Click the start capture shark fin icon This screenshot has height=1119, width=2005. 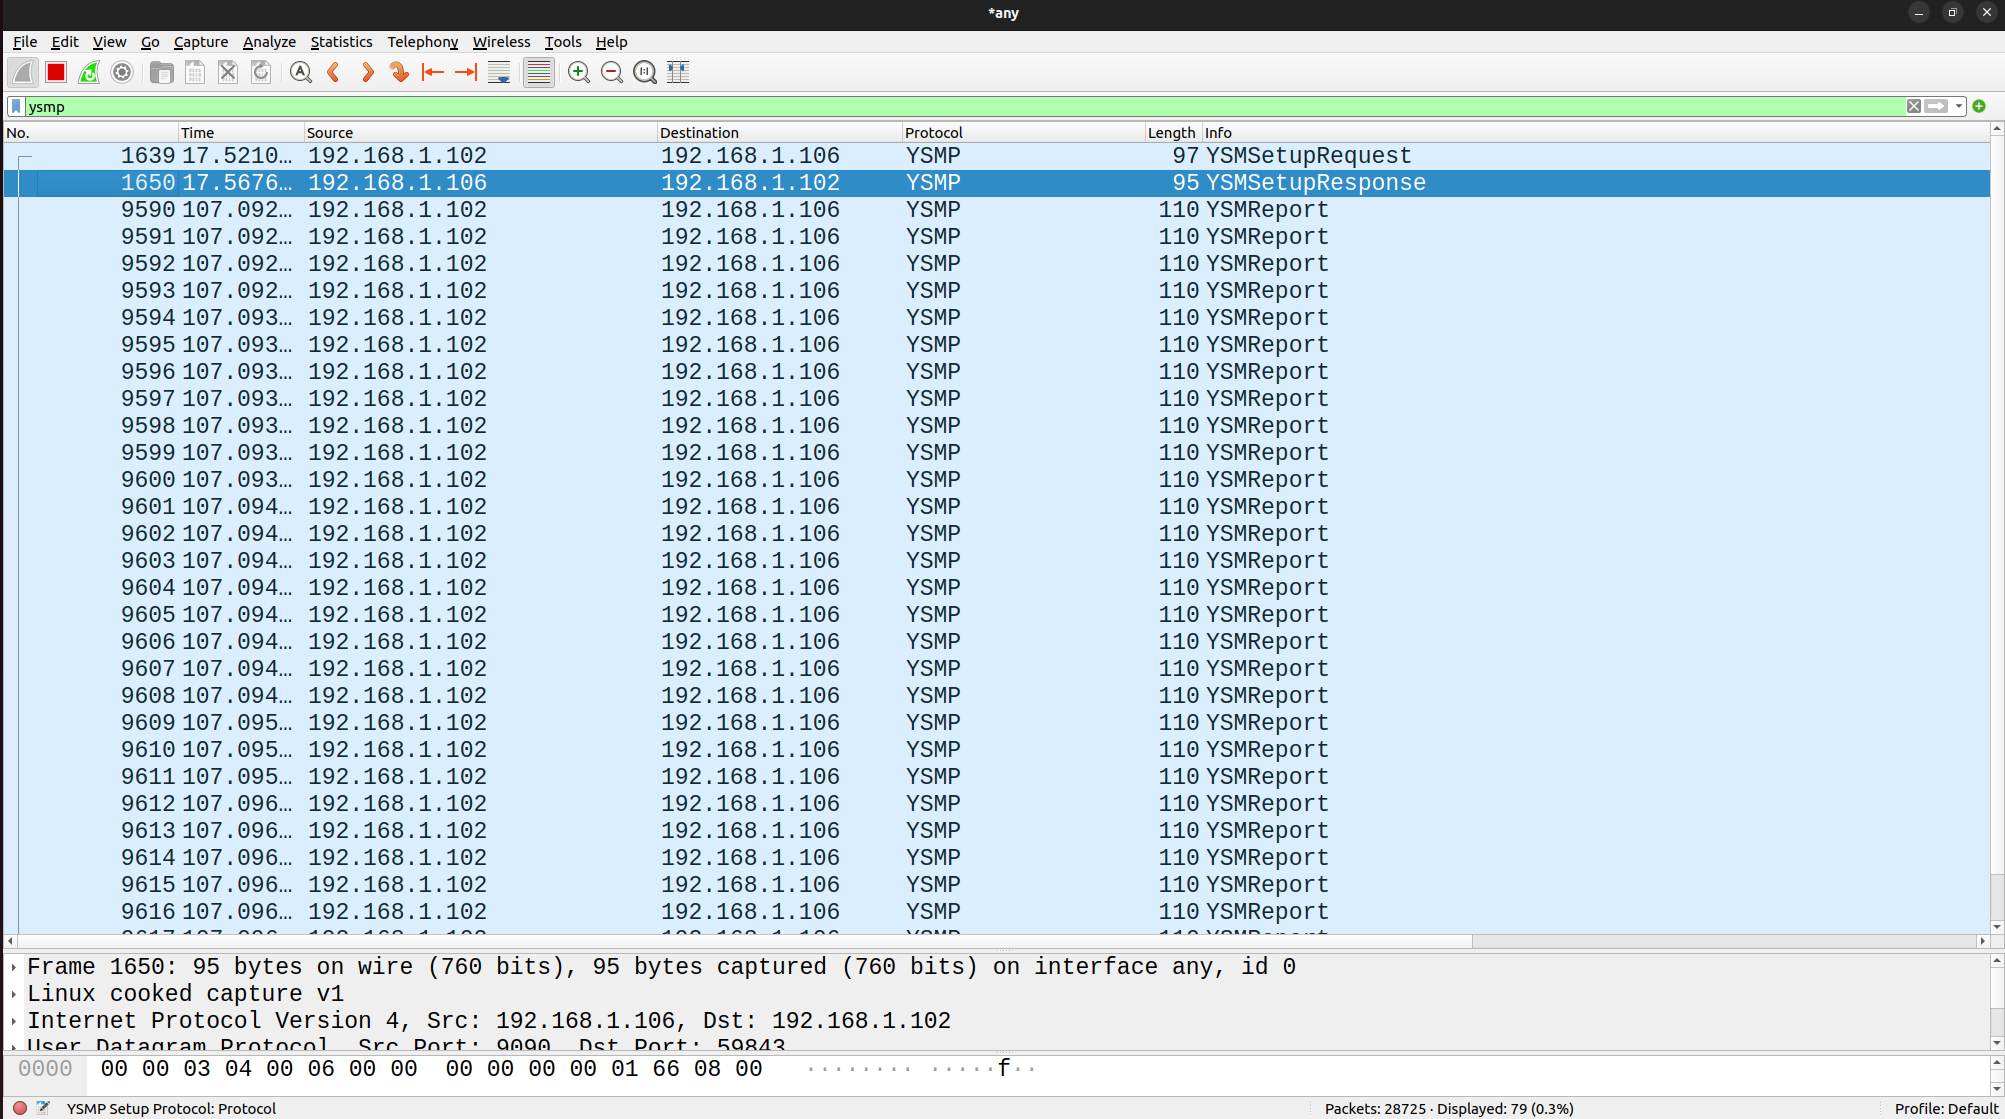(23, 72)
